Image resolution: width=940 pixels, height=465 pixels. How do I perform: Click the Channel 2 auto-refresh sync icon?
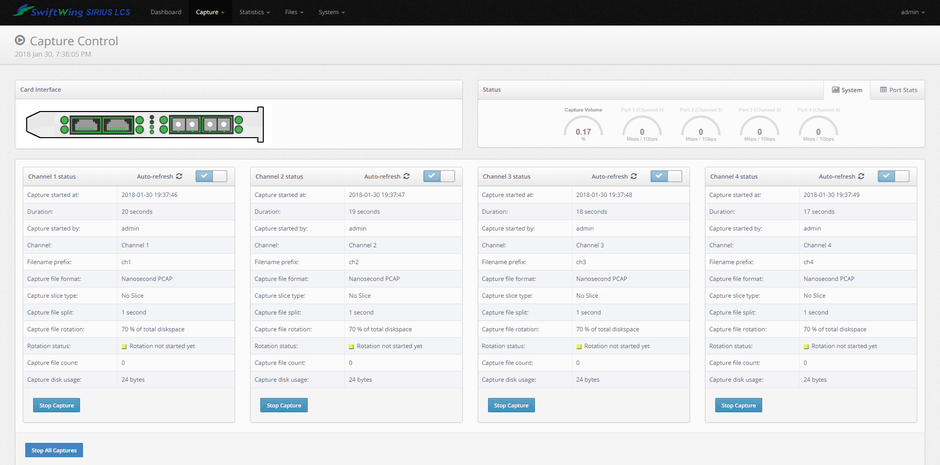point(407,176)
